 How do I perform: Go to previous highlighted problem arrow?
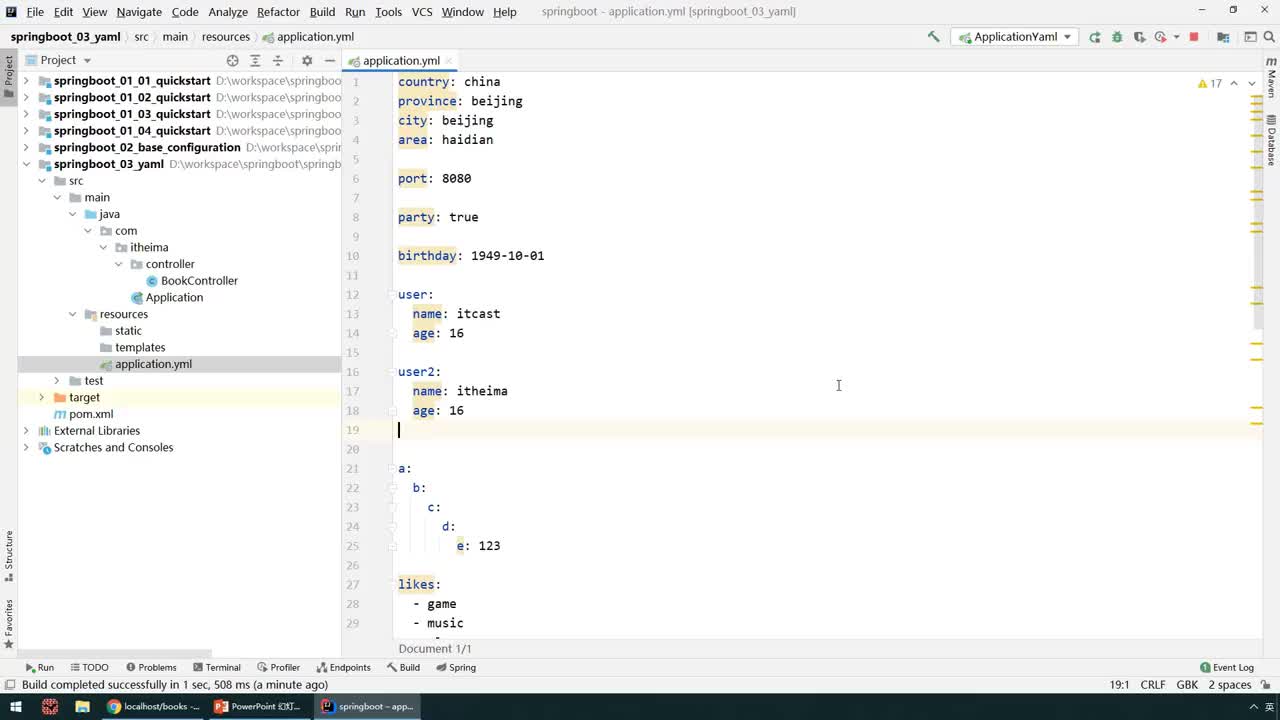coord(1234,83)
